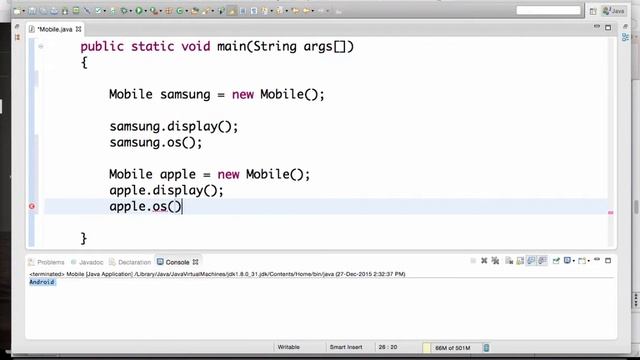
Task: Minimize the Console panel
Action: click(597, 259)
